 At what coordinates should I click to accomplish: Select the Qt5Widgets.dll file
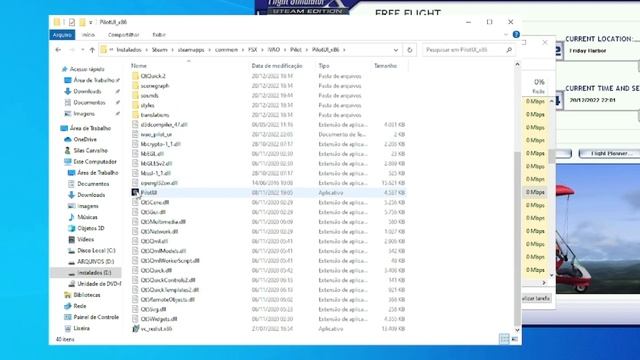(x=159, y=319)
